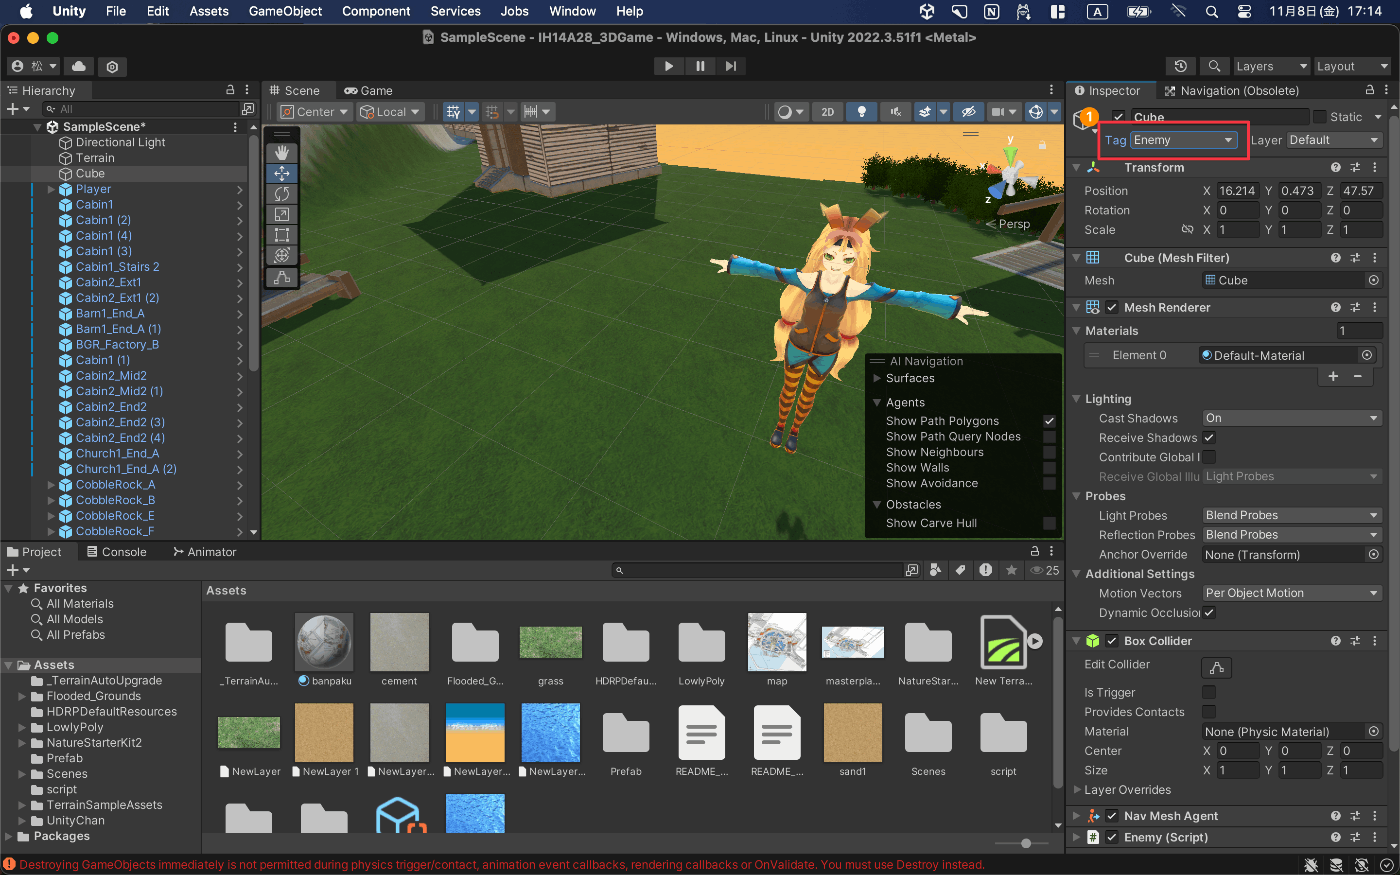This screenshot has width=1400, height=875.
Task: Open the Tag dropdown showing Enemy
Action: pos(1183,140)
